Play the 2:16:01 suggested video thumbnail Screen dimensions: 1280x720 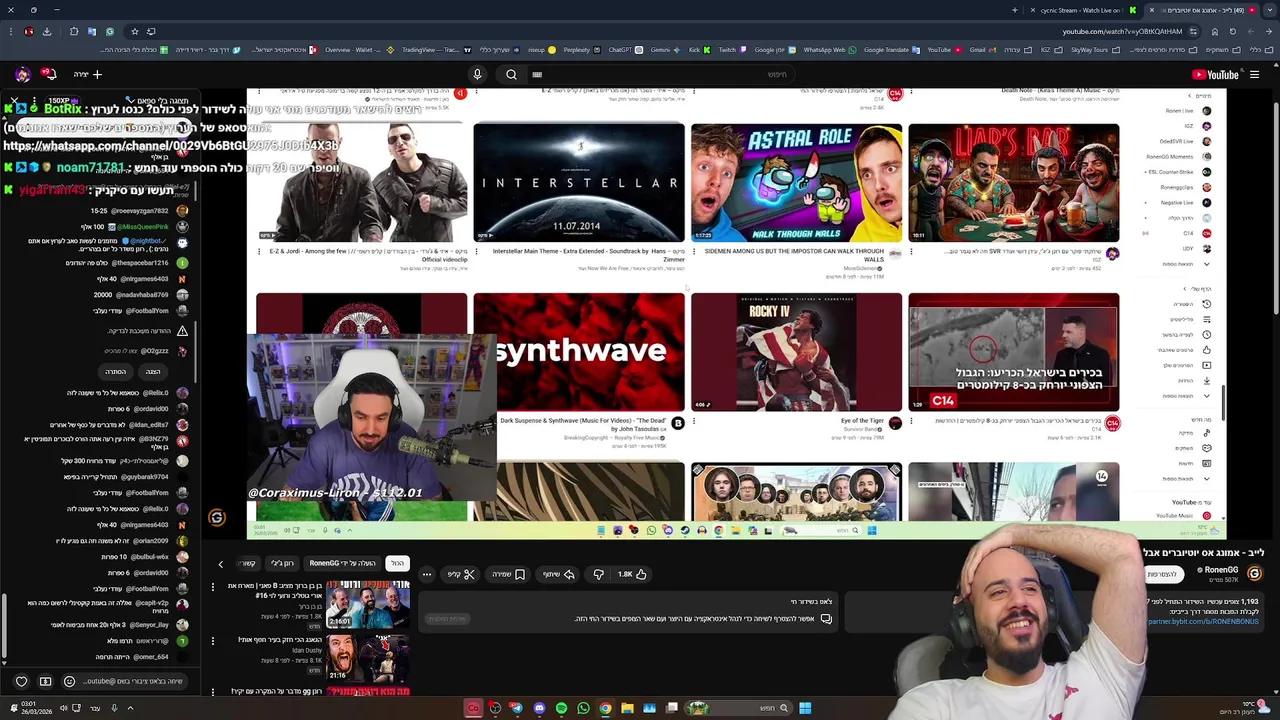tap(367, 605)
